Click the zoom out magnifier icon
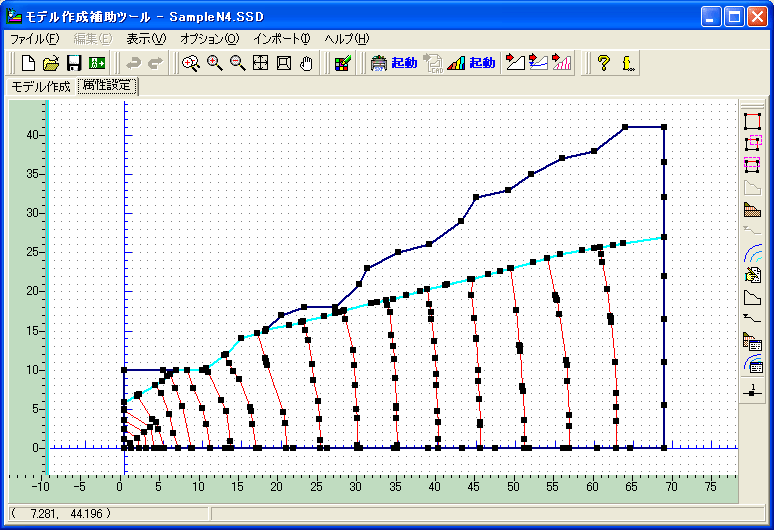This screenshot has height=530, width=774. [237, 63]
